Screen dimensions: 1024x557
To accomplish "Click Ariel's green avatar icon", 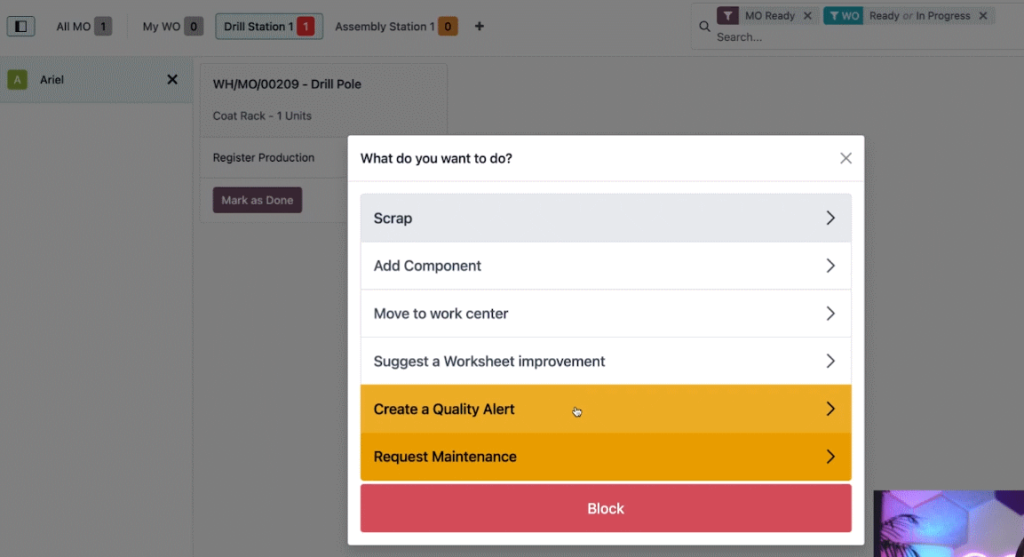I will [18, 80].
